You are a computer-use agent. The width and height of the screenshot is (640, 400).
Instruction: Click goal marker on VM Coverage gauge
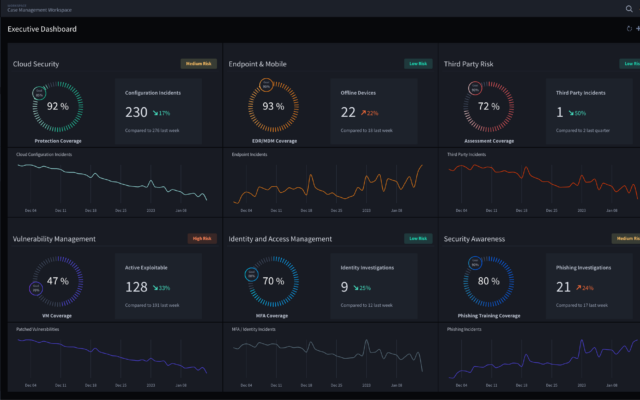coord(36,288)
